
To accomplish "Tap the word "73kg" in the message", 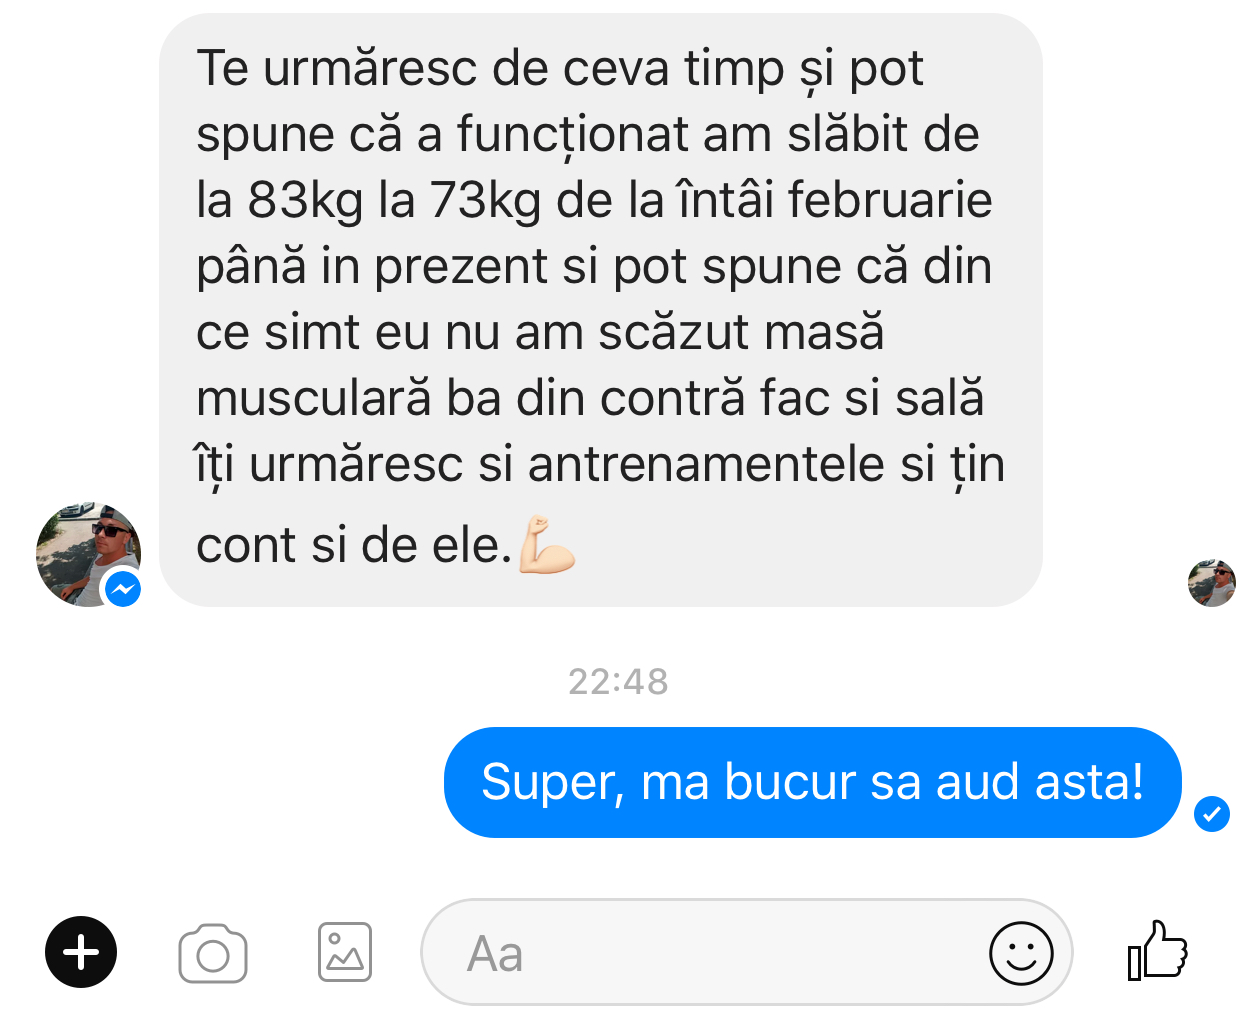I will [x=487, y=200].
